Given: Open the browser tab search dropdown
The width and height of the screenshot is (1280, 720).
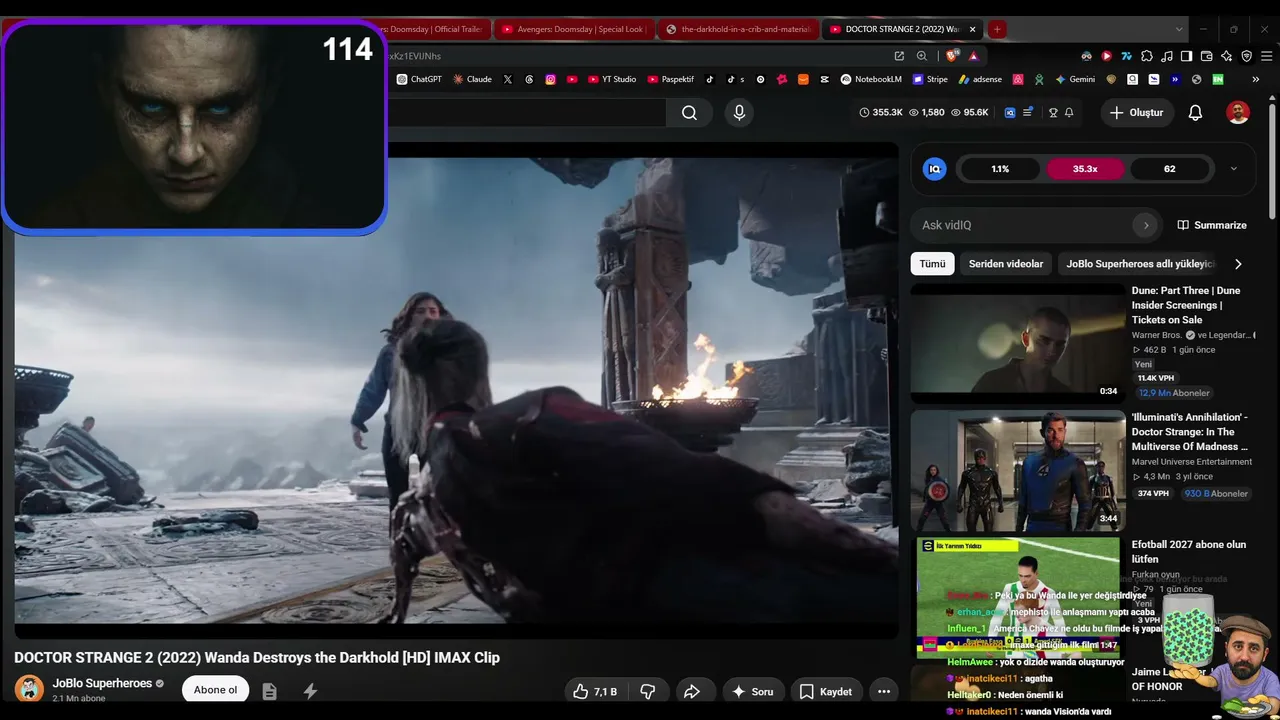Looking at the screenshot, I should (1179, 29).
